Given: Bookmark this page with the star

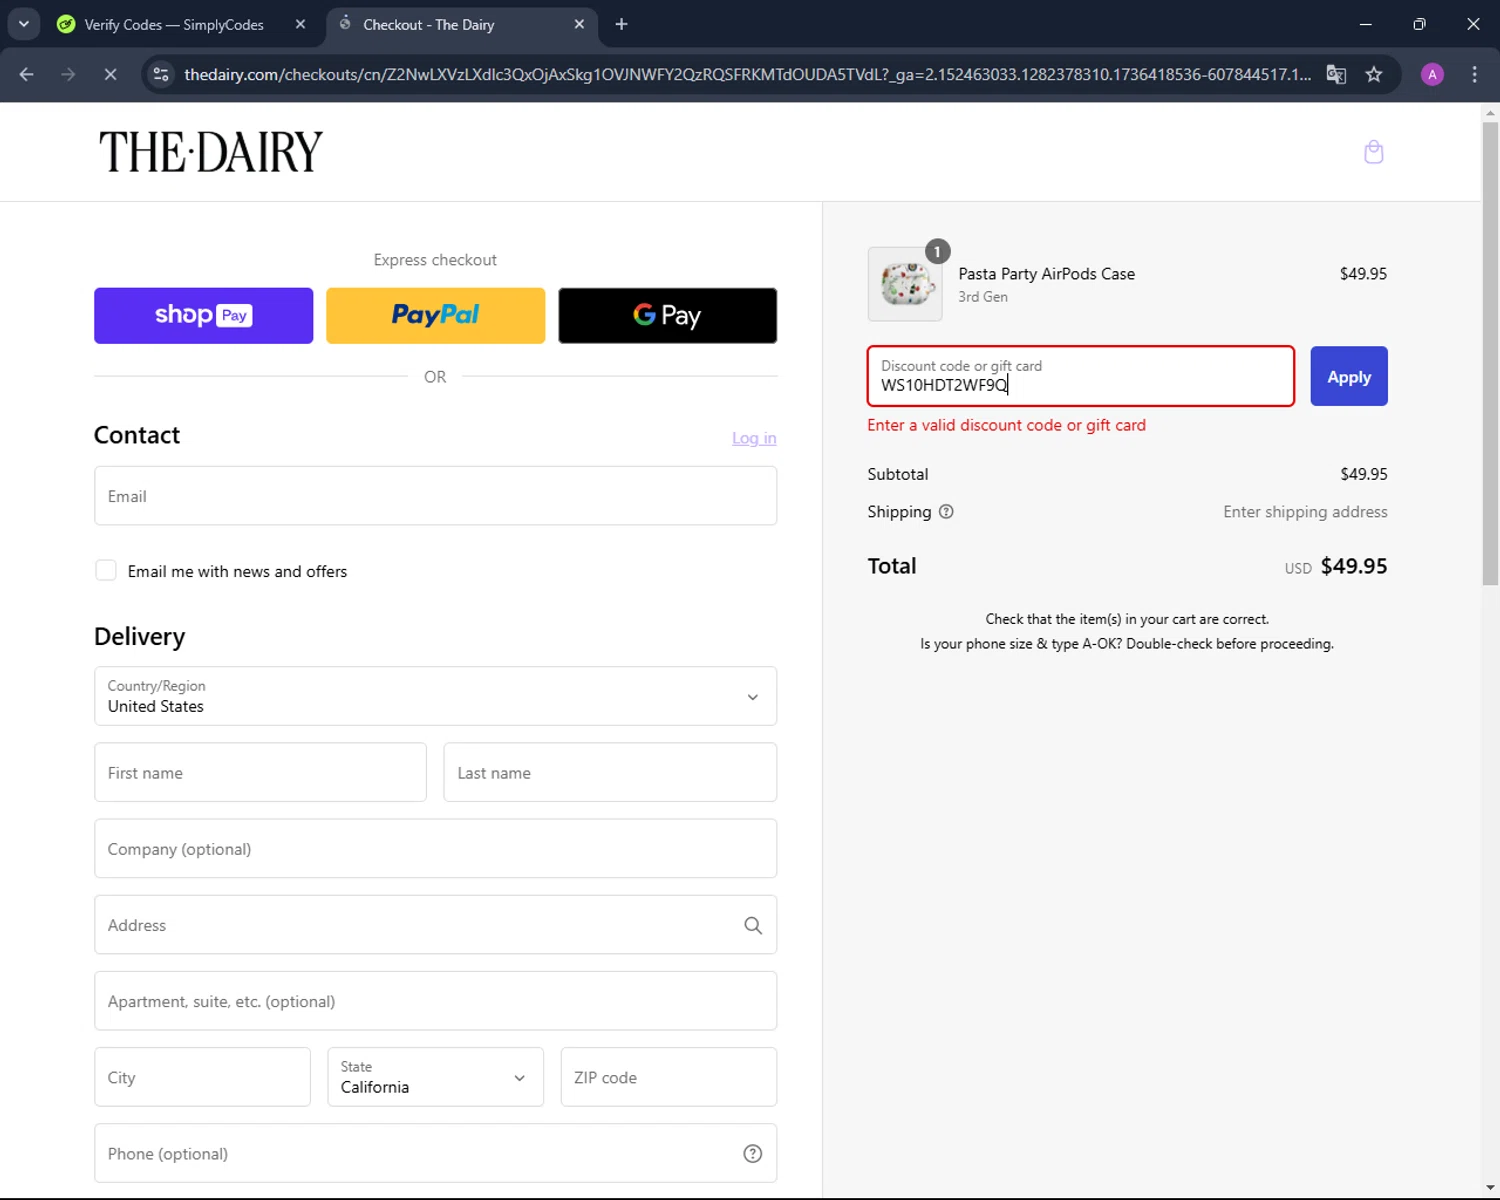Looking at the screenshot, I should (x=1374, y=74).
